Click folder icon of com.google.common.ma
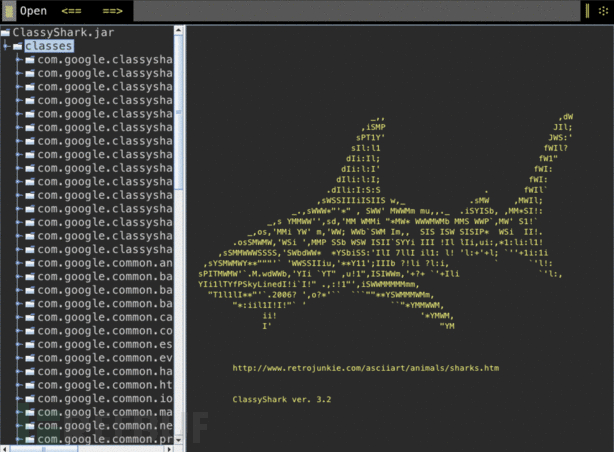 (x=30, y=412)
